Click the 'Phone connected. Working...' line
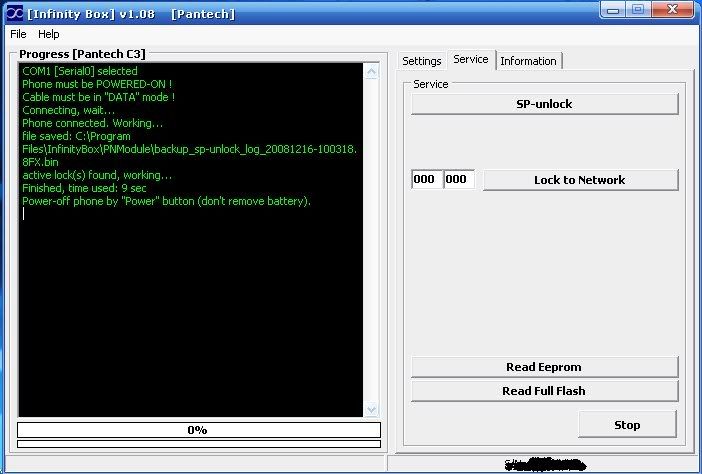The image size is (702, 474). (93, 123)
